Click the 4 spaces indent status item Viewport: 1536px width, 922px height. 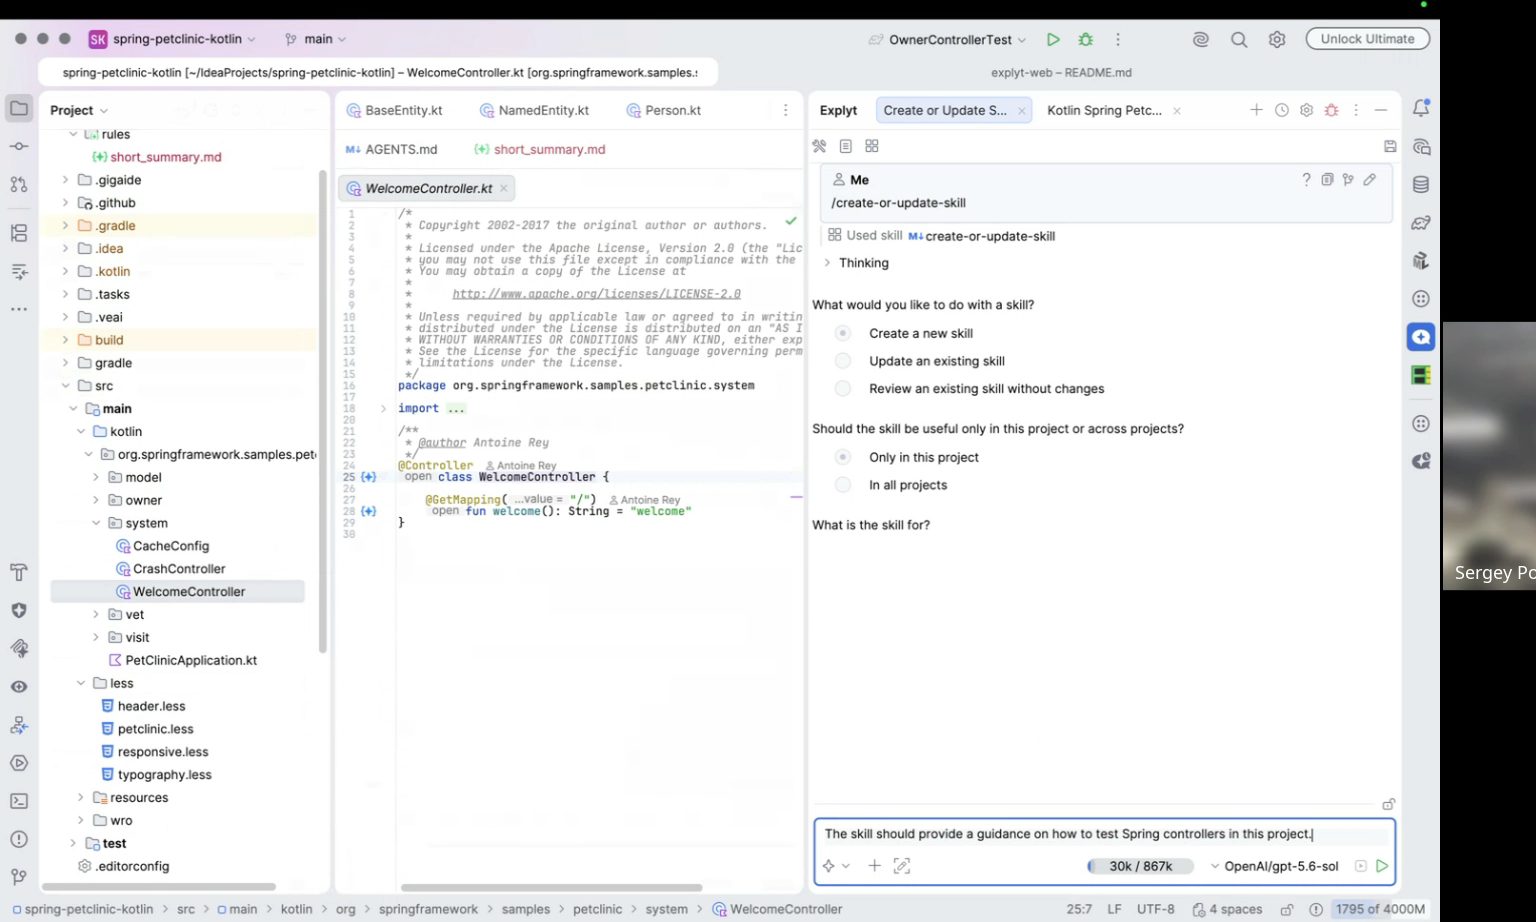(1227, 909)
